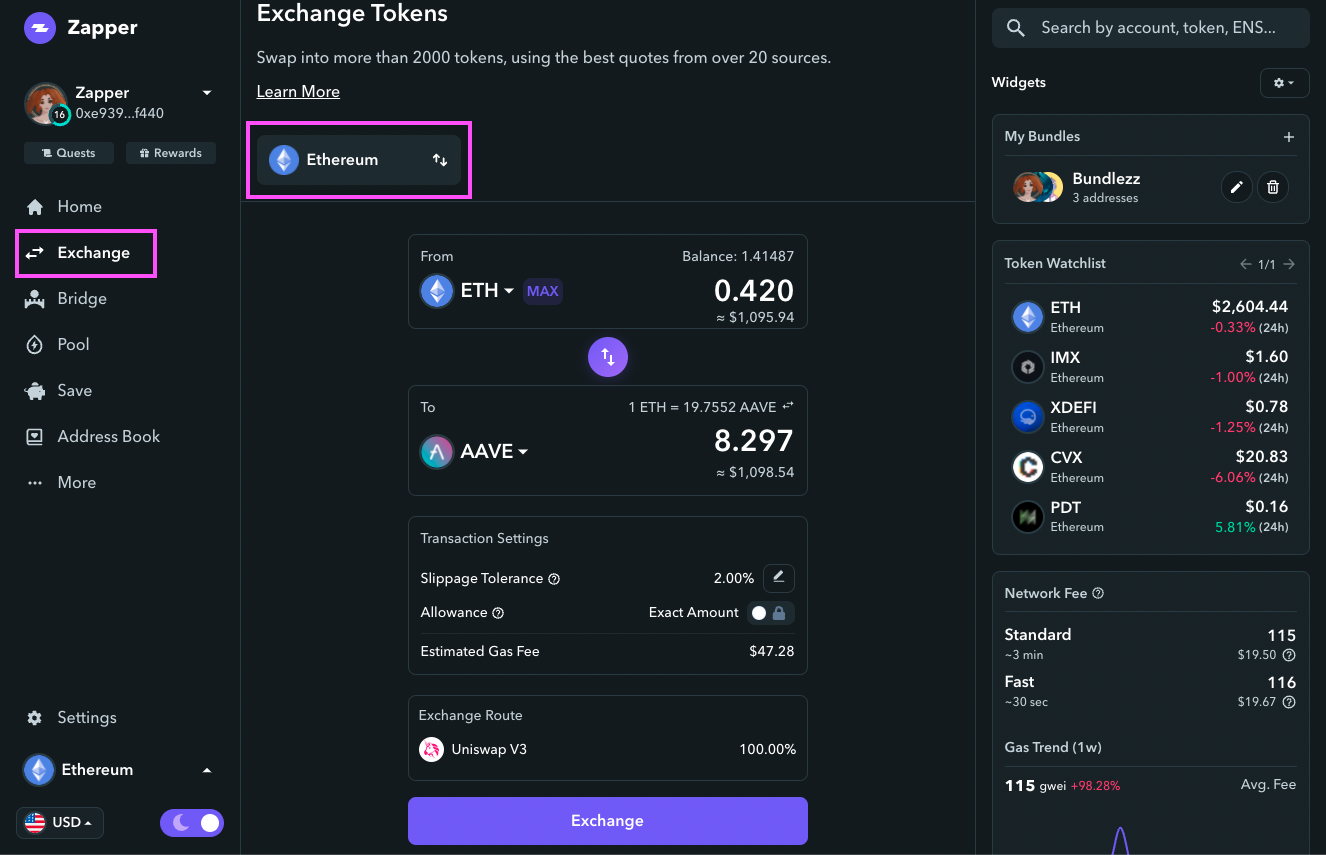Open the USD currency dropdown
This screenshot has height=855, width=1326.
(60, 823)
